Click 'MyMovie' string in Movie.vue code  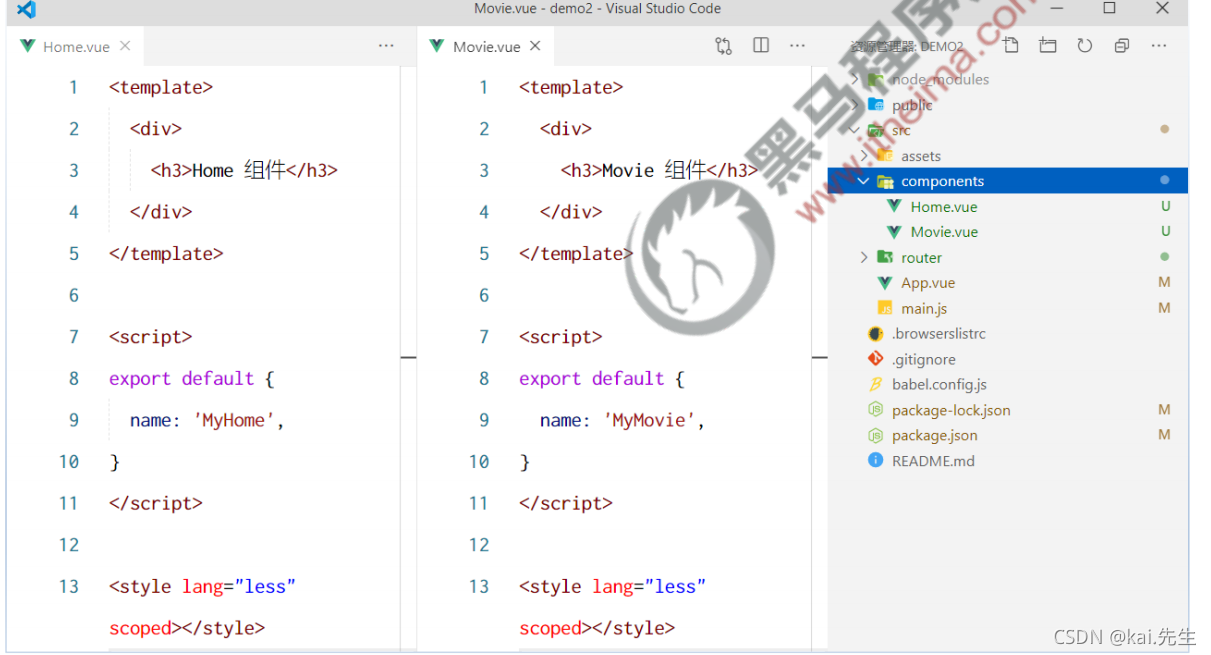[649, 420]
